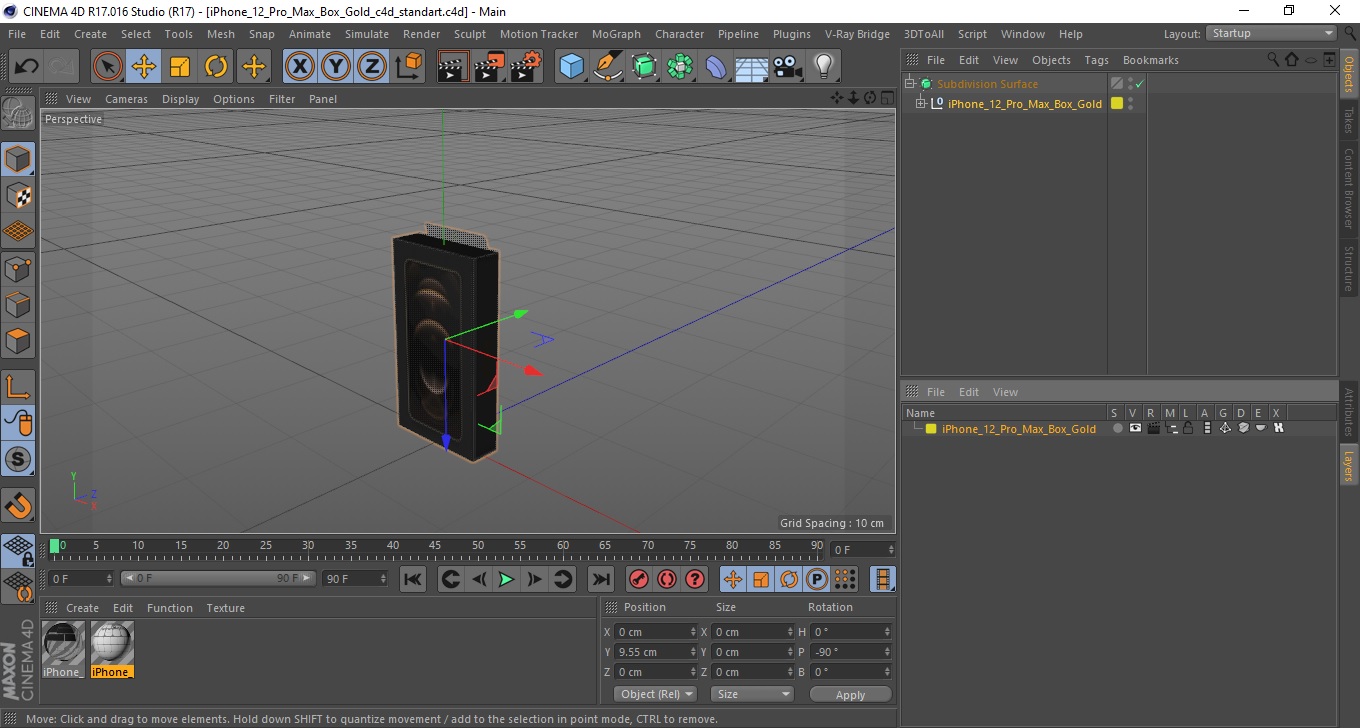
Task: Select second iPhone_ material thumbnail
Action: point(112,649)
